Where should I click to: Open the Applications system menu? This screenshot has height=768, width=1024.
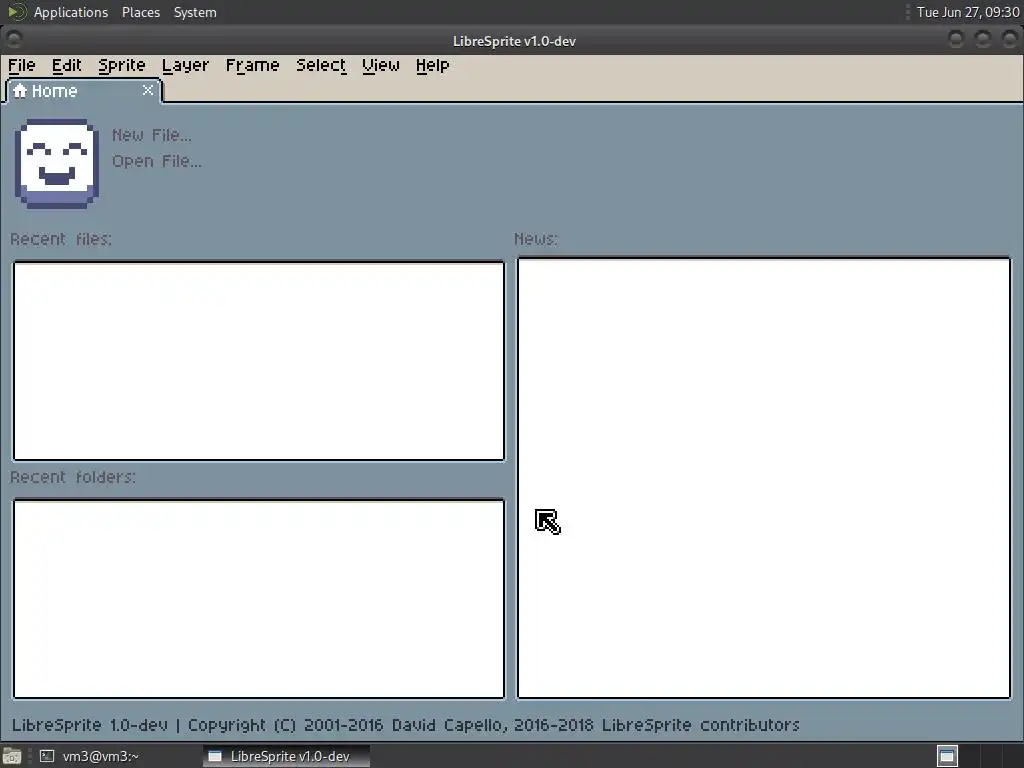click(71, 12)
